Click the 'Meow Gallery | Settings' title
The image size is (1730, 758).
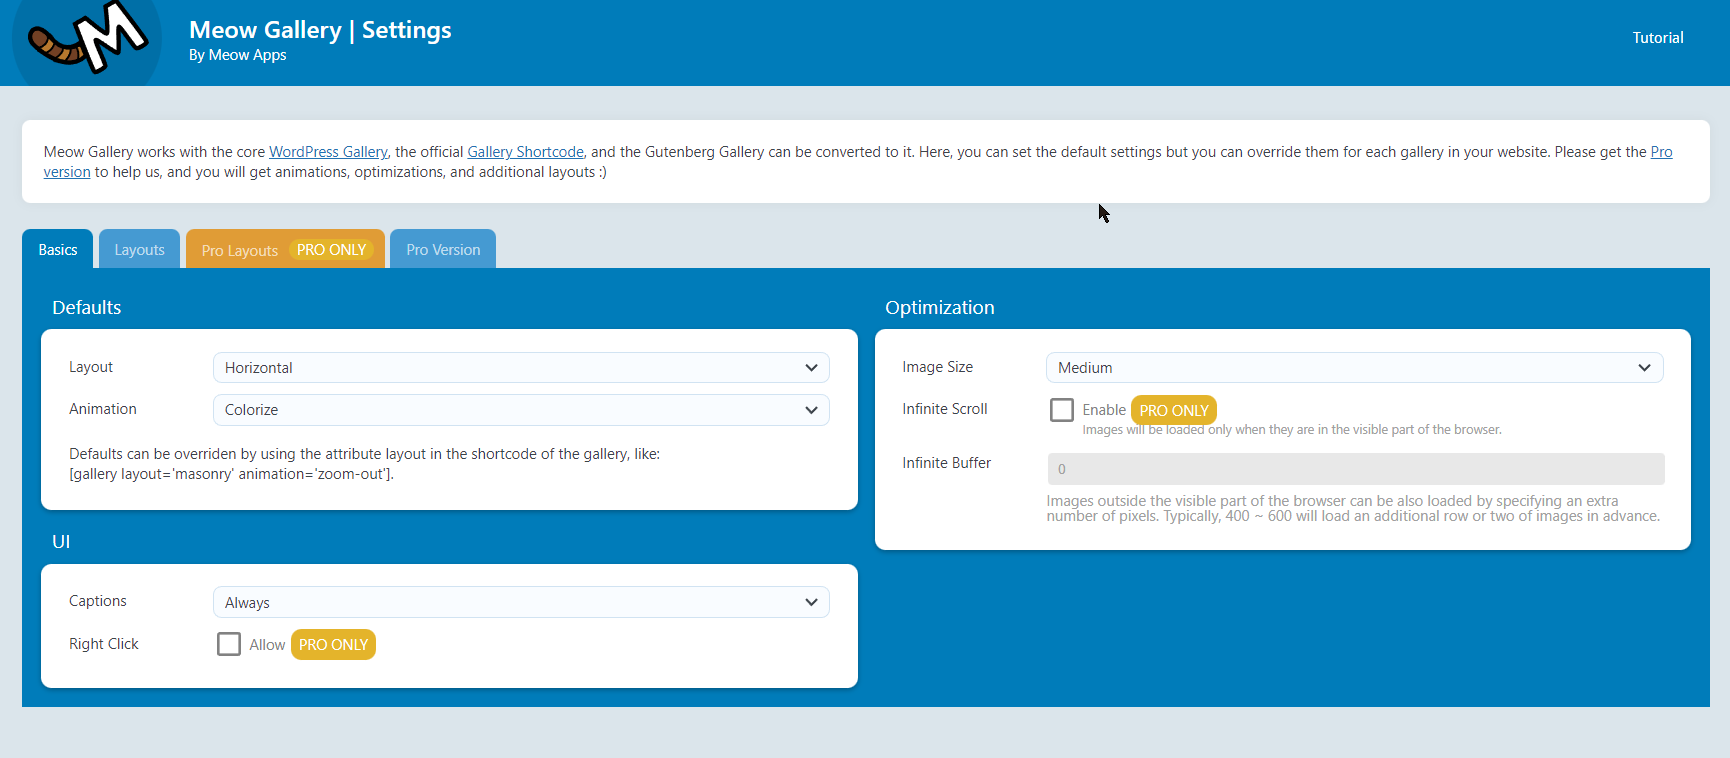(x=320, y=30)
